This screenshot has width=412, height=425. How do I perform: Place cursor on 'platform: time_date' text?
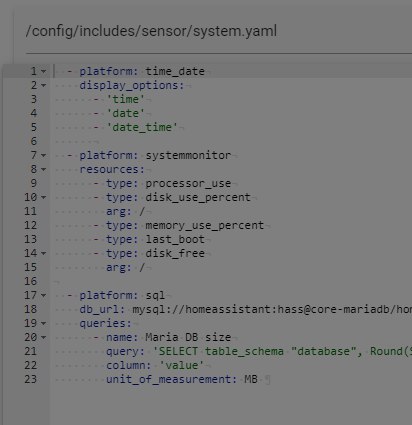(142, 71)
